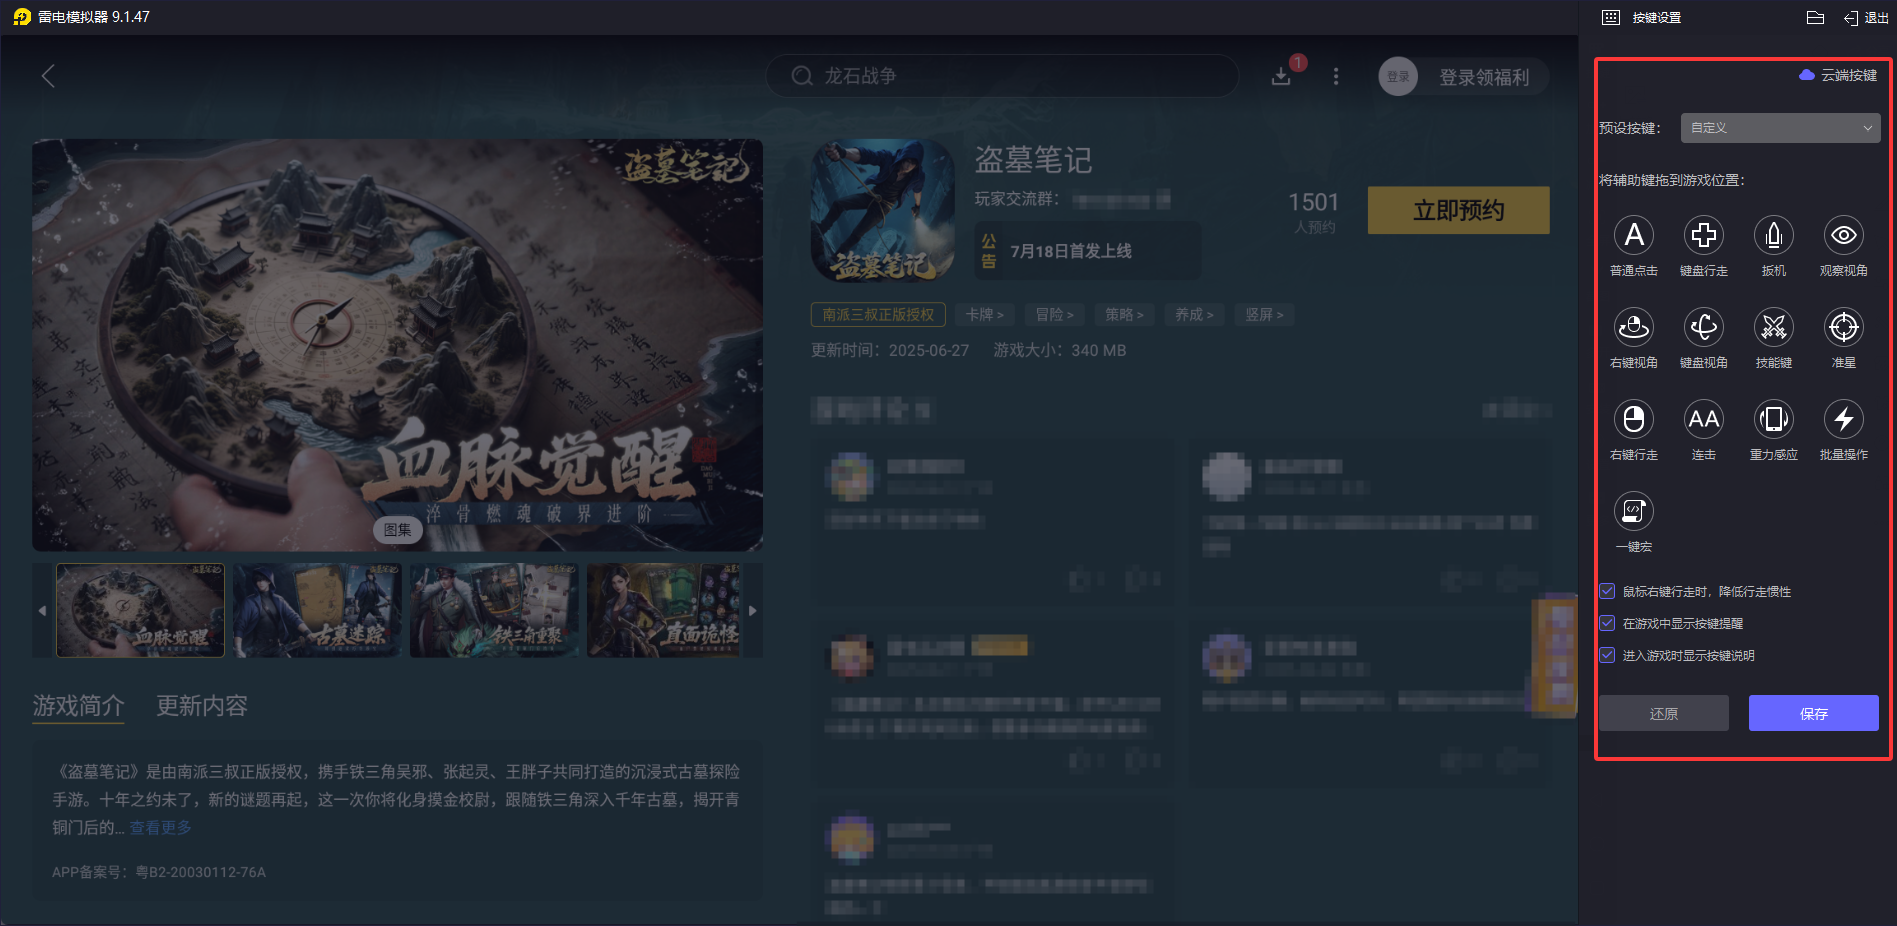This screenshot has height=926, width=1897.
Task: Select the 扳机 trigger key icon
Action: tap(1773, 235)
